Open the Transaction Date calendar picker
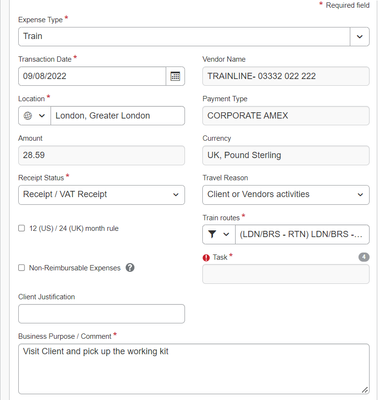 pos(175,76)
